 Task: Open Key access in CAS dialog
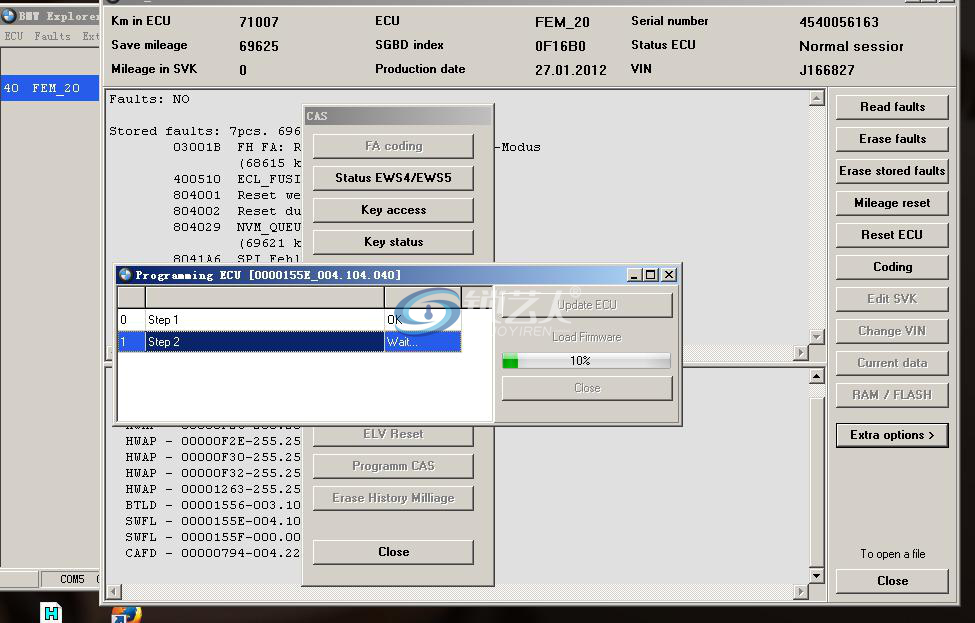tap(393, 210)
